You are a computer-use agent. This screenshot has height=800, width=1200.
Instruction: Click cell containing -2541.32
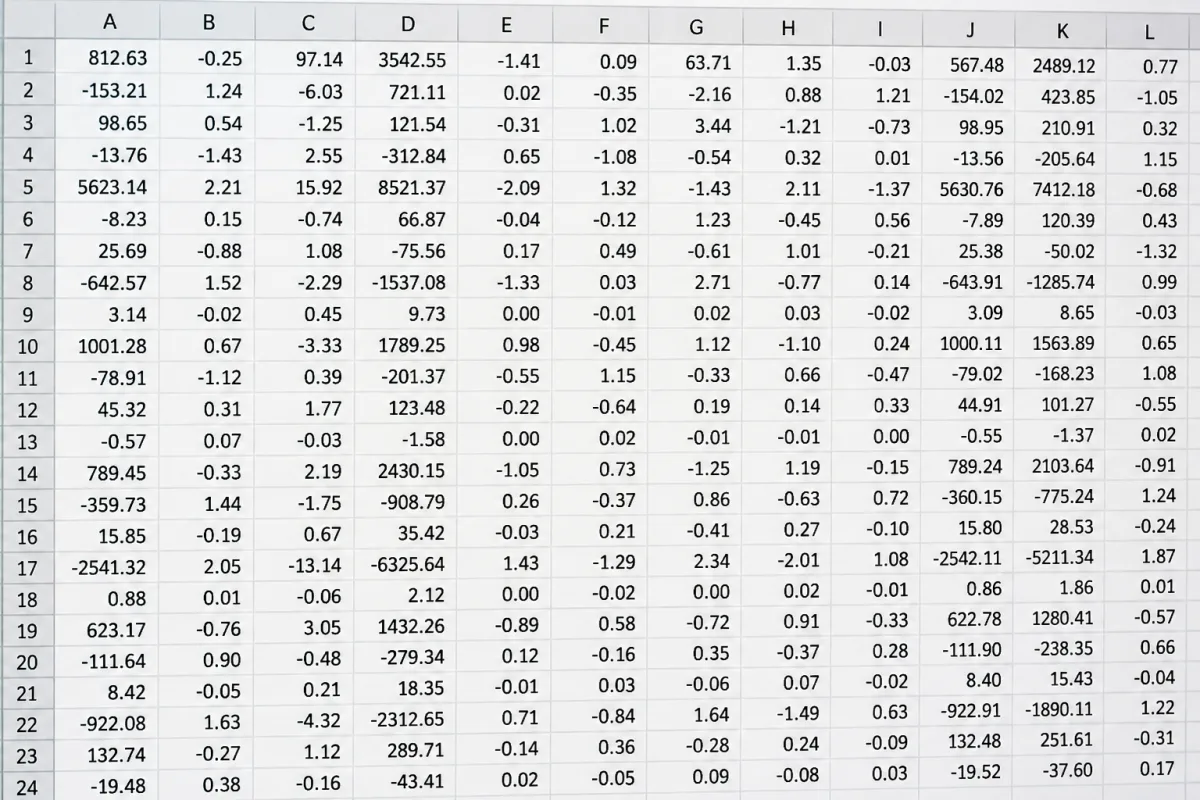coord(108,567)
